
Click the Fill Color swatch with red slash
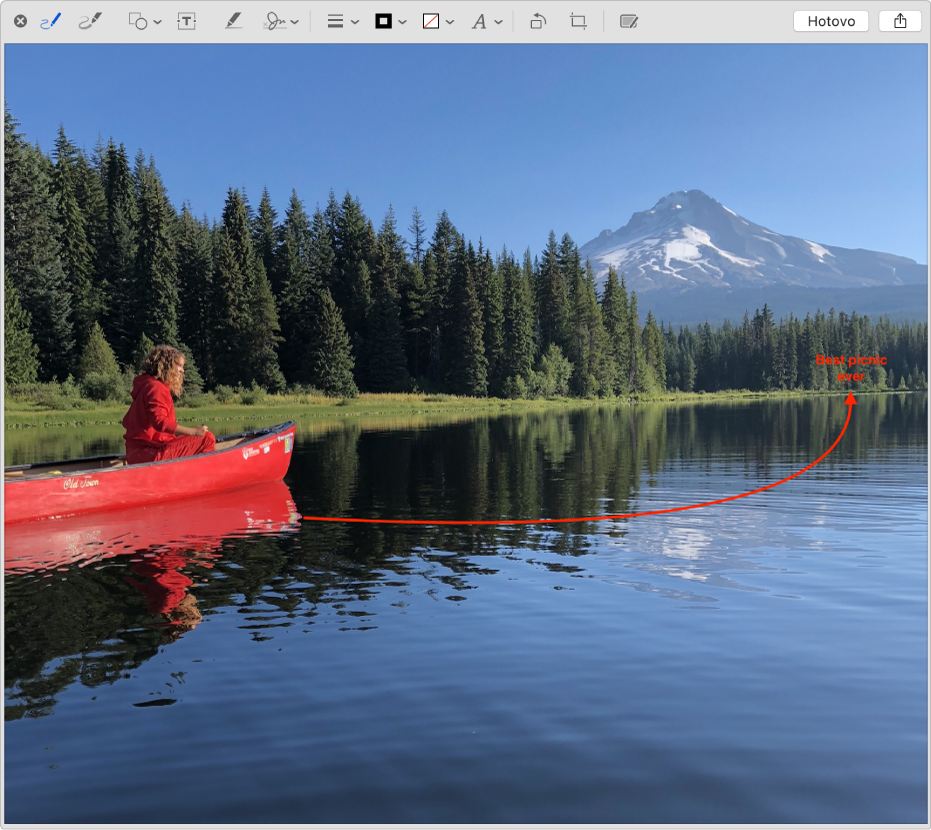pyautogui.click(x=430, y=21)
